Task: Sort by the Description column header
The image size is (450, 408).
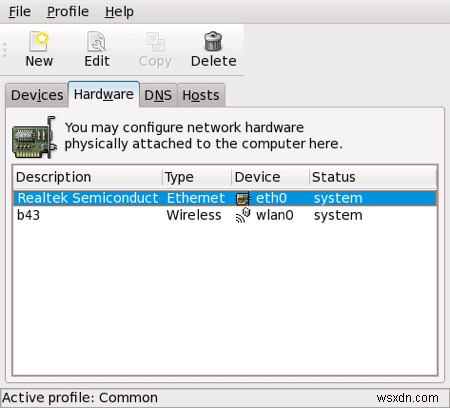Action: (88, 177)
